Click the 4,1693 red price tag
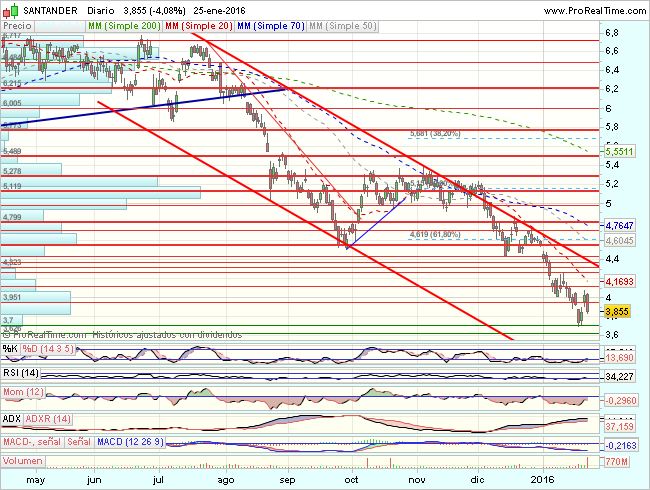Screen dimensions: 650x490 [619, 282]
